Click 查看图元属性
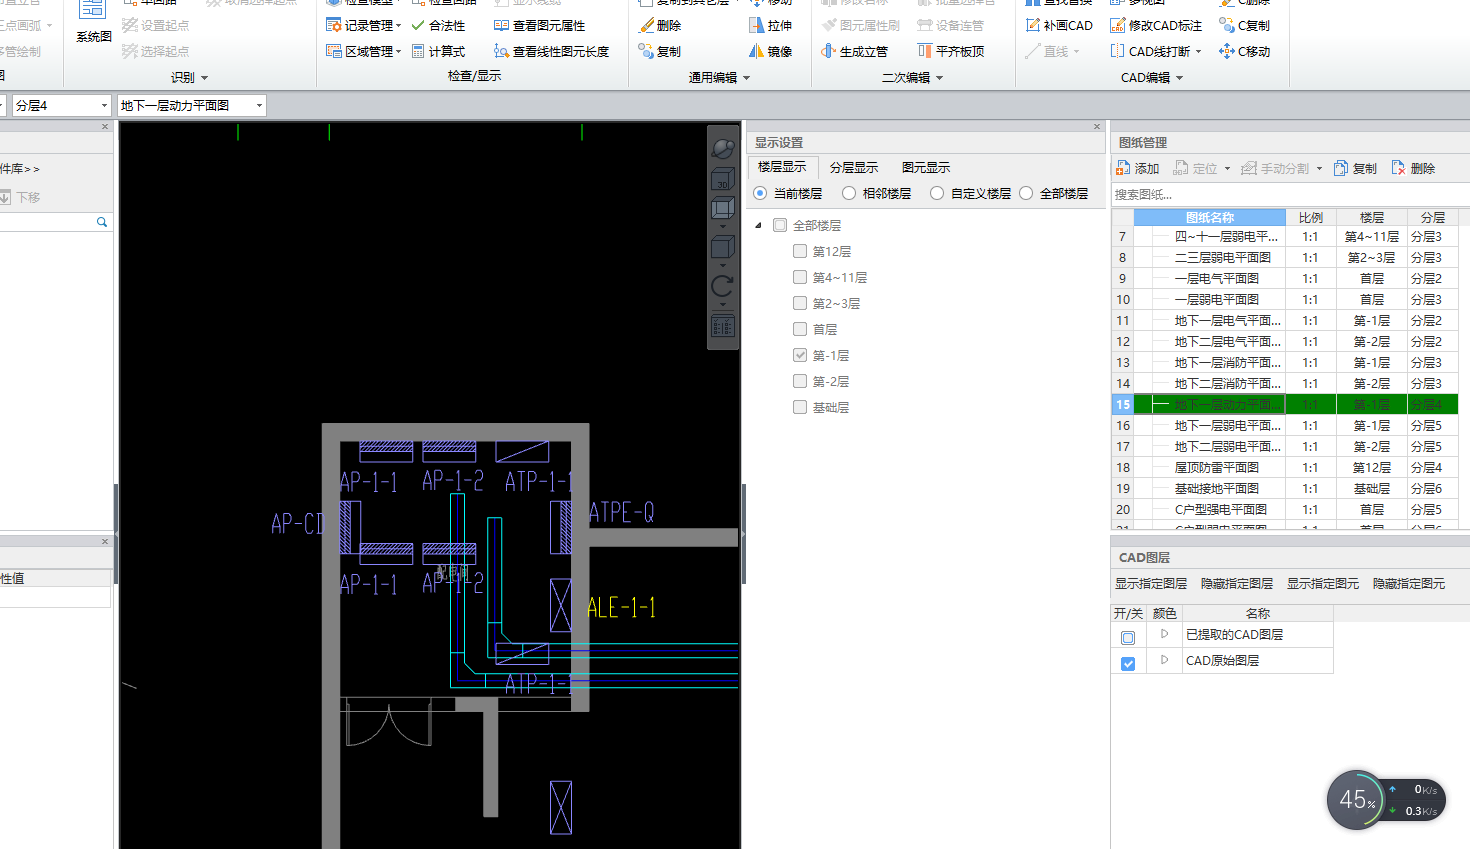Image resolution: width=1470 pixels, height=849 pixels. [540, 25]
